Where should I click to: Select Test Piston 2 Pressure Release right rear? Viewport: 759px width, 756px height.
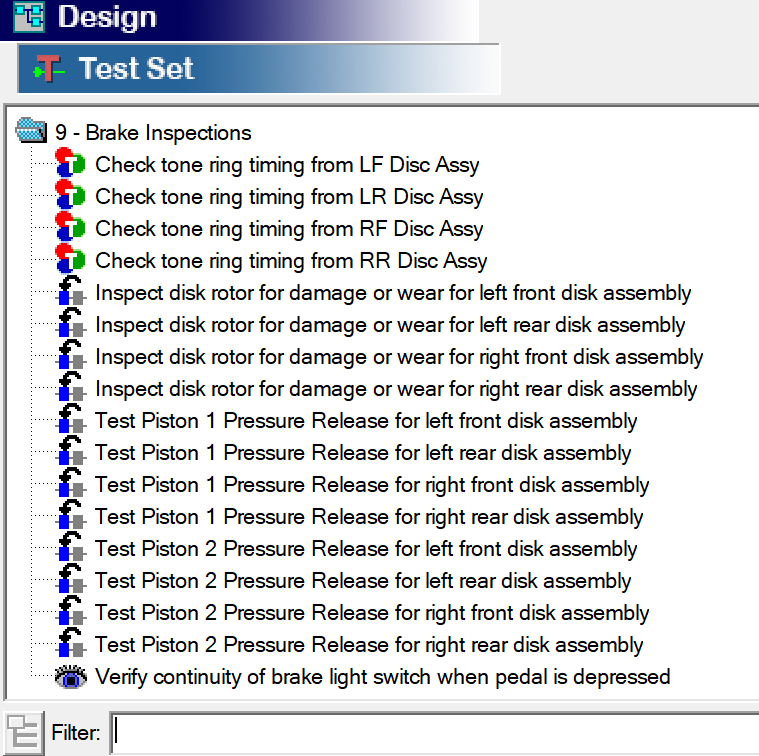pyautogui.click(x=369, y=645)
